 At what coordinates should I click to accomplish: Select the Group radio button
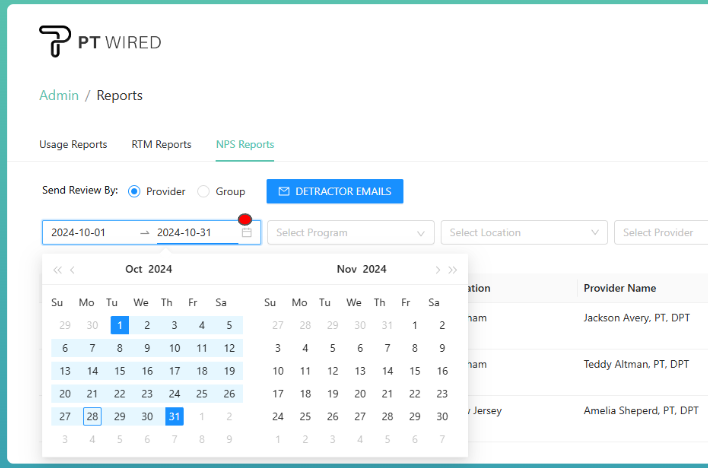[x=204, y=191]
